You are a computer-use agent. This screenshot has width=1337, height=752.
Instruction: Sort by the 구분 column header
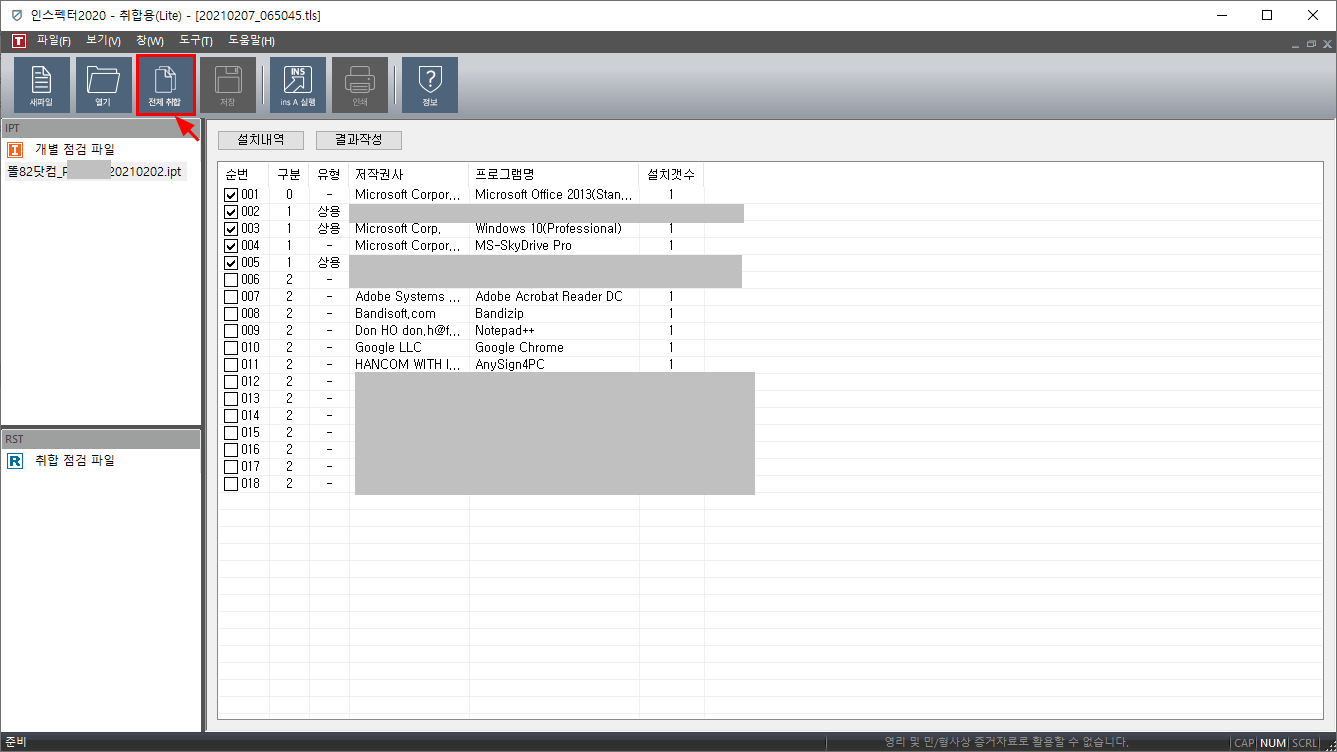pyautogui.click(x=289, y=175)
